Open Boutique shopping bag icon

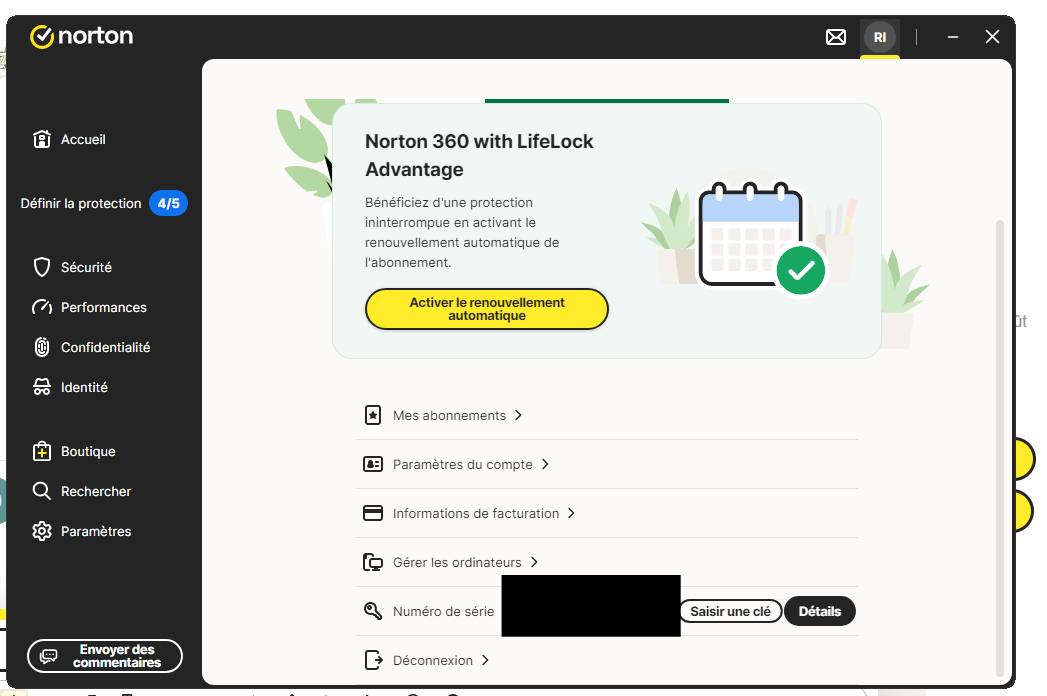42,451
